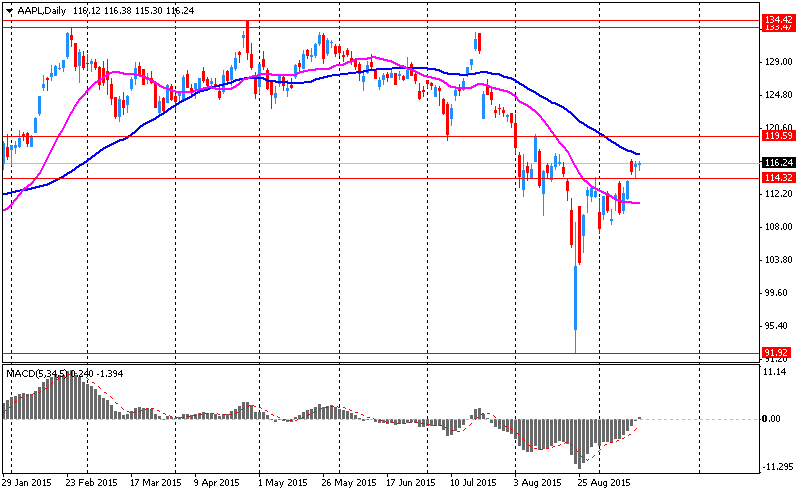Click the 95.40 price axis value

pyautogui.click(x=777, y=326)
